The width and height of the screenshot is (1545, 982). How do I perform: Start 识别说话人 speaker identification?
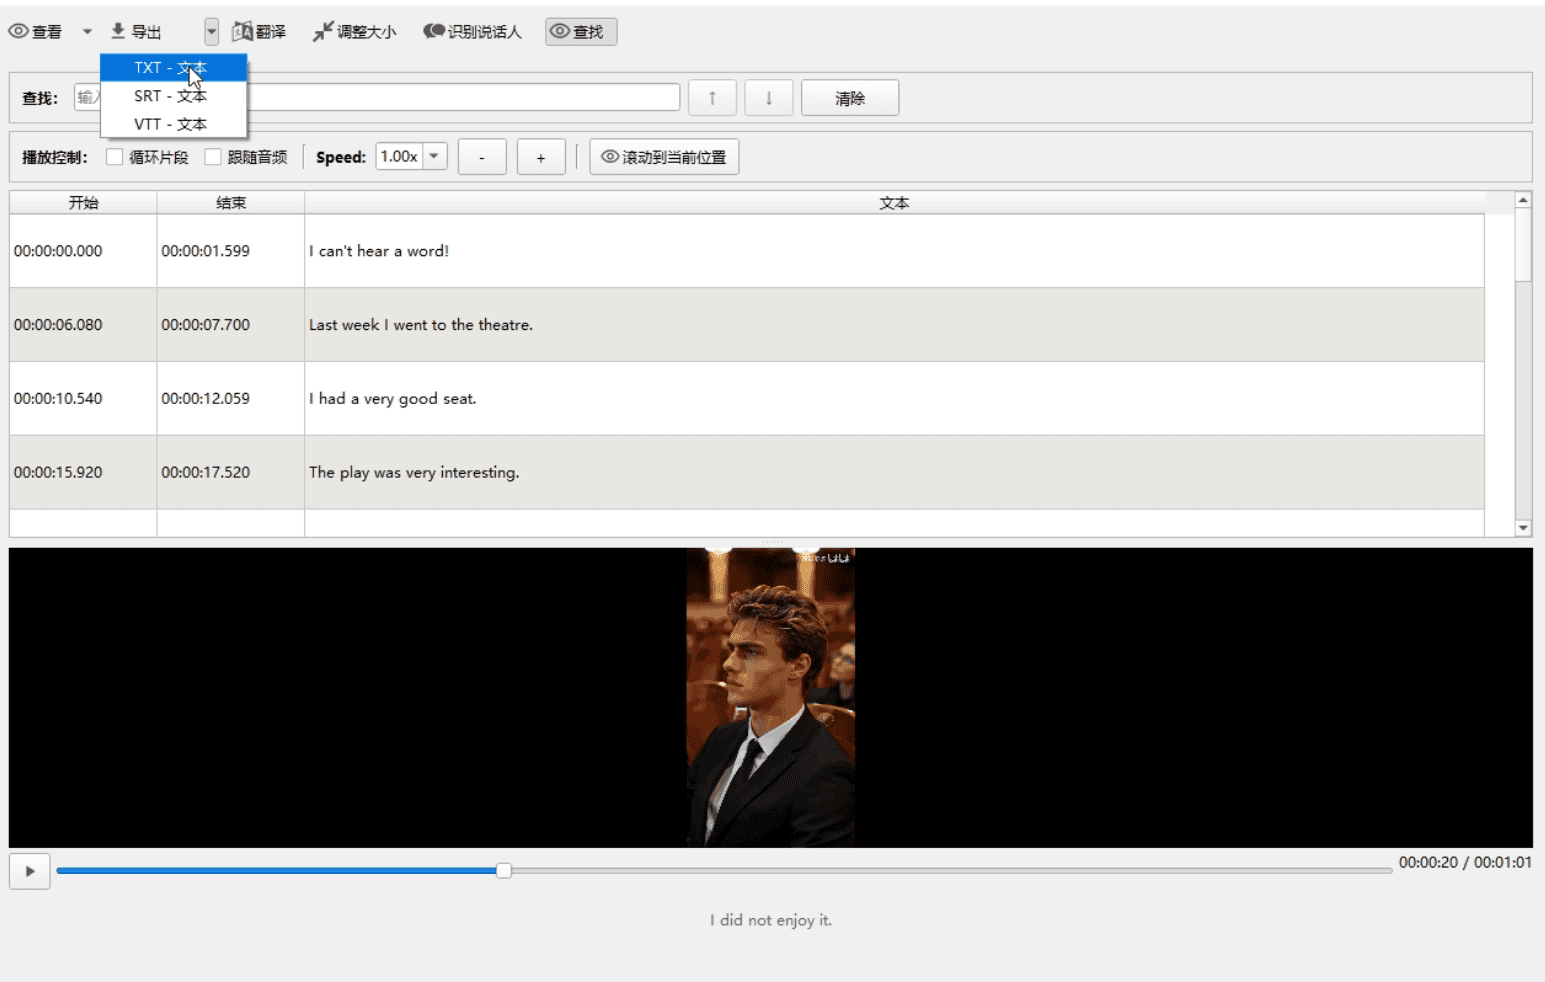(472, 32)
